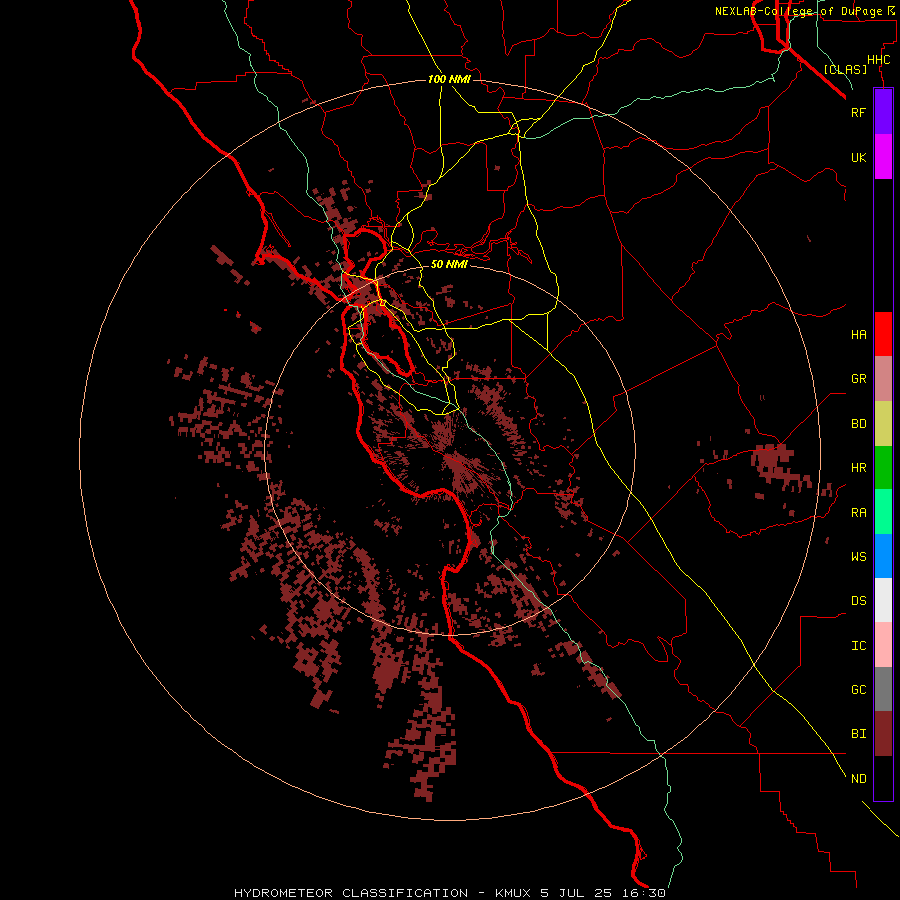Click the light pink IC legend swatch

pyautogui.click(x=883, y=645)
